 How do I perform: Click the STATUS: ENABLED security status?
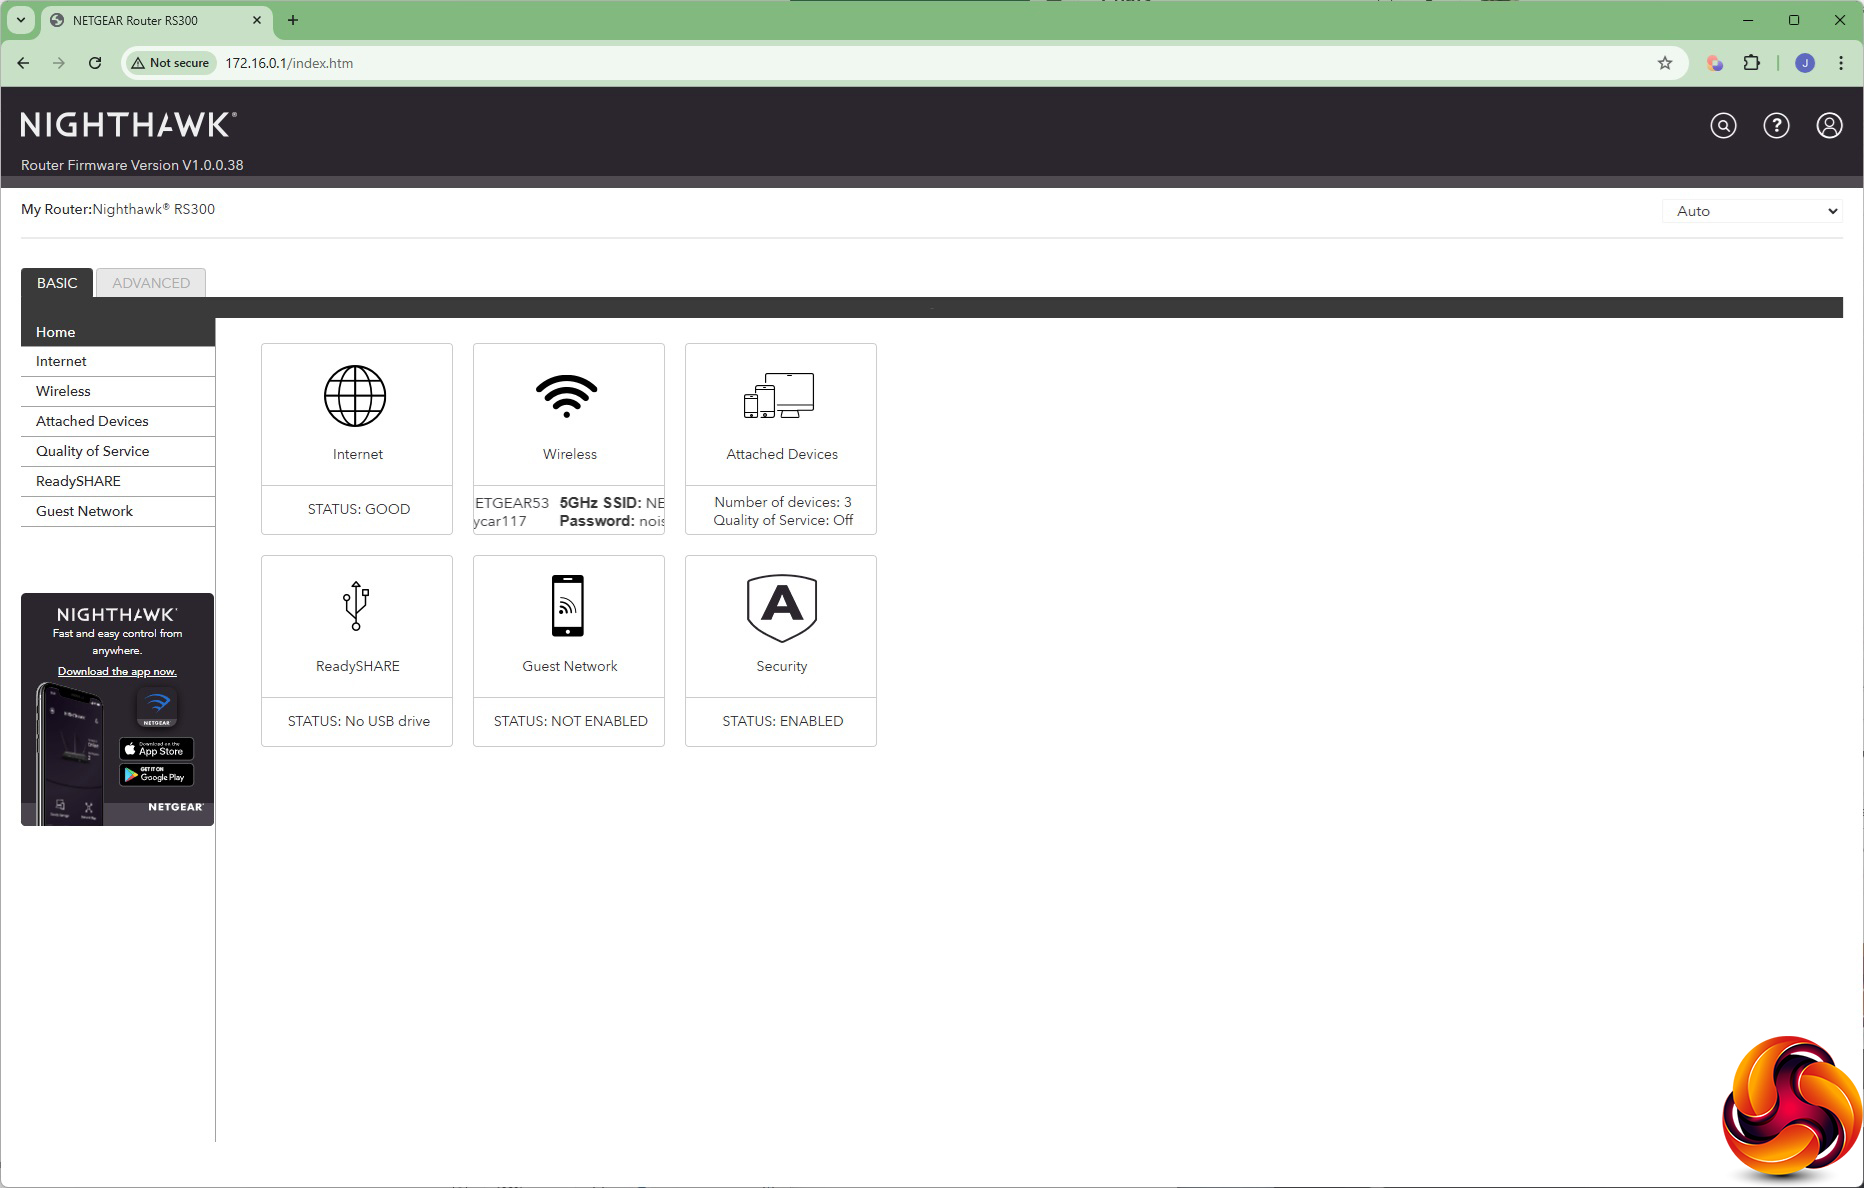point(782,722)
